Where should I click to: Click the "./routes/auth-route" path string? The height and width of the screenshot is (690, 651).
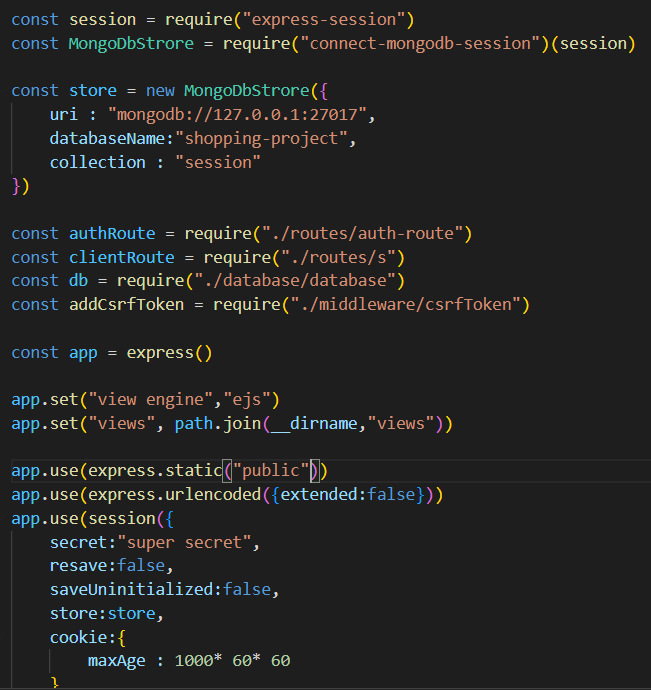pos(362,233)
